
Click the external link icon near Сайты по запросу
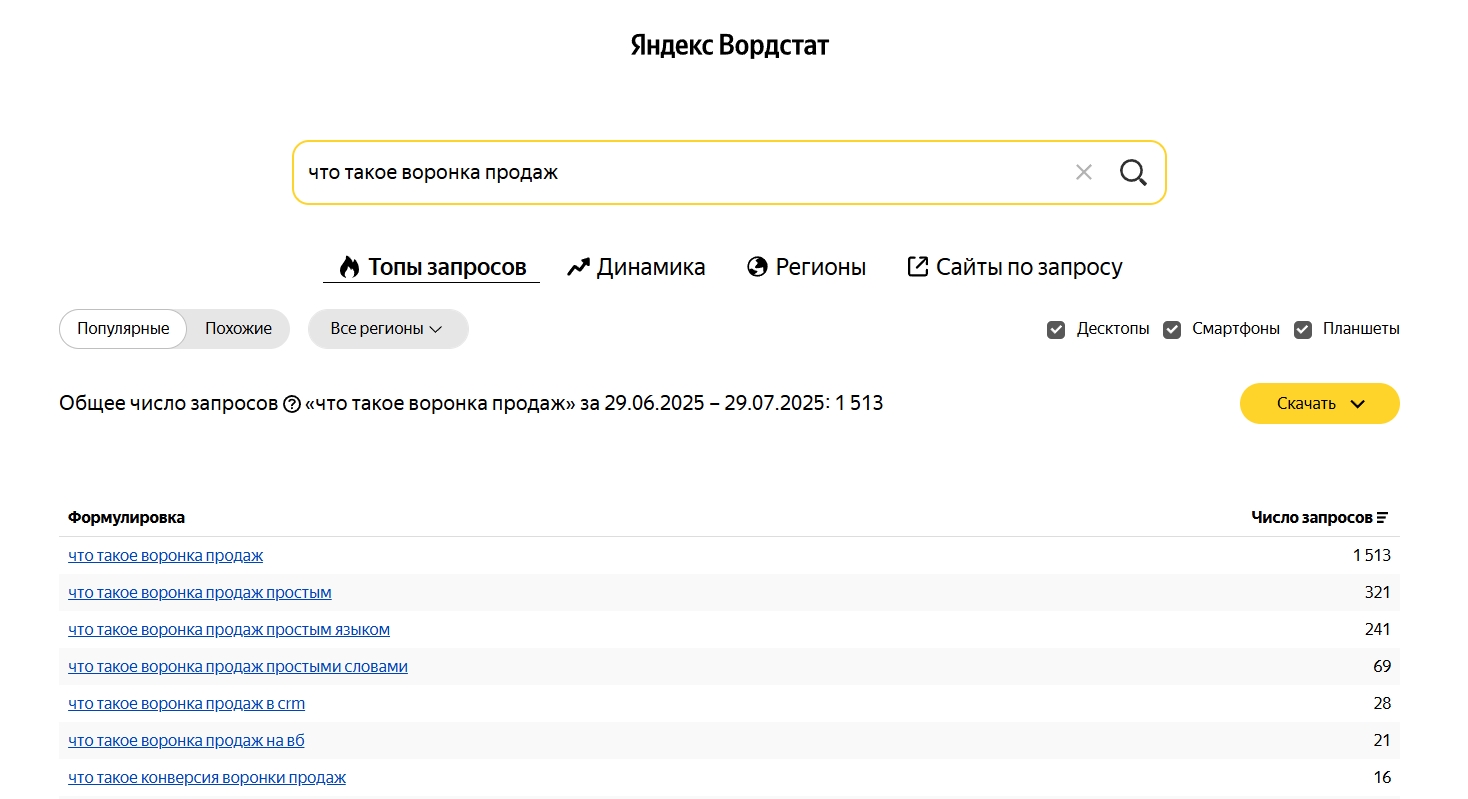[917, 266]
